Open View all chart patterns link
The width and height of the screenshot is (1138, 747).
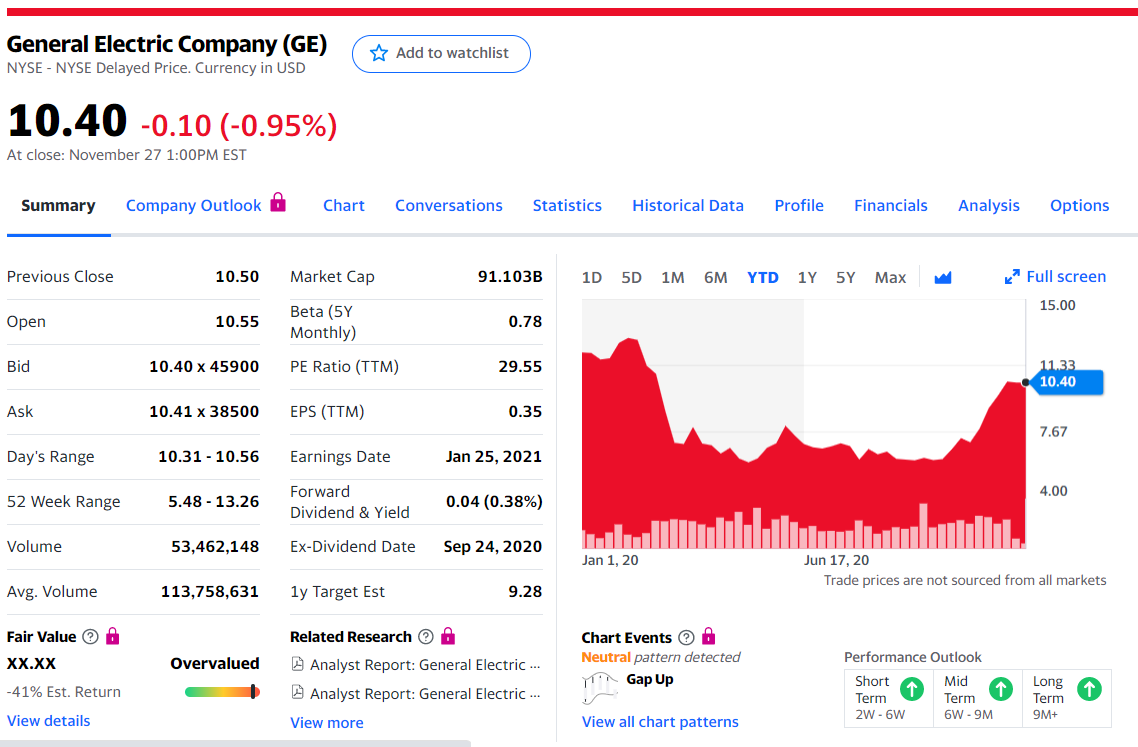pos(660,722)
